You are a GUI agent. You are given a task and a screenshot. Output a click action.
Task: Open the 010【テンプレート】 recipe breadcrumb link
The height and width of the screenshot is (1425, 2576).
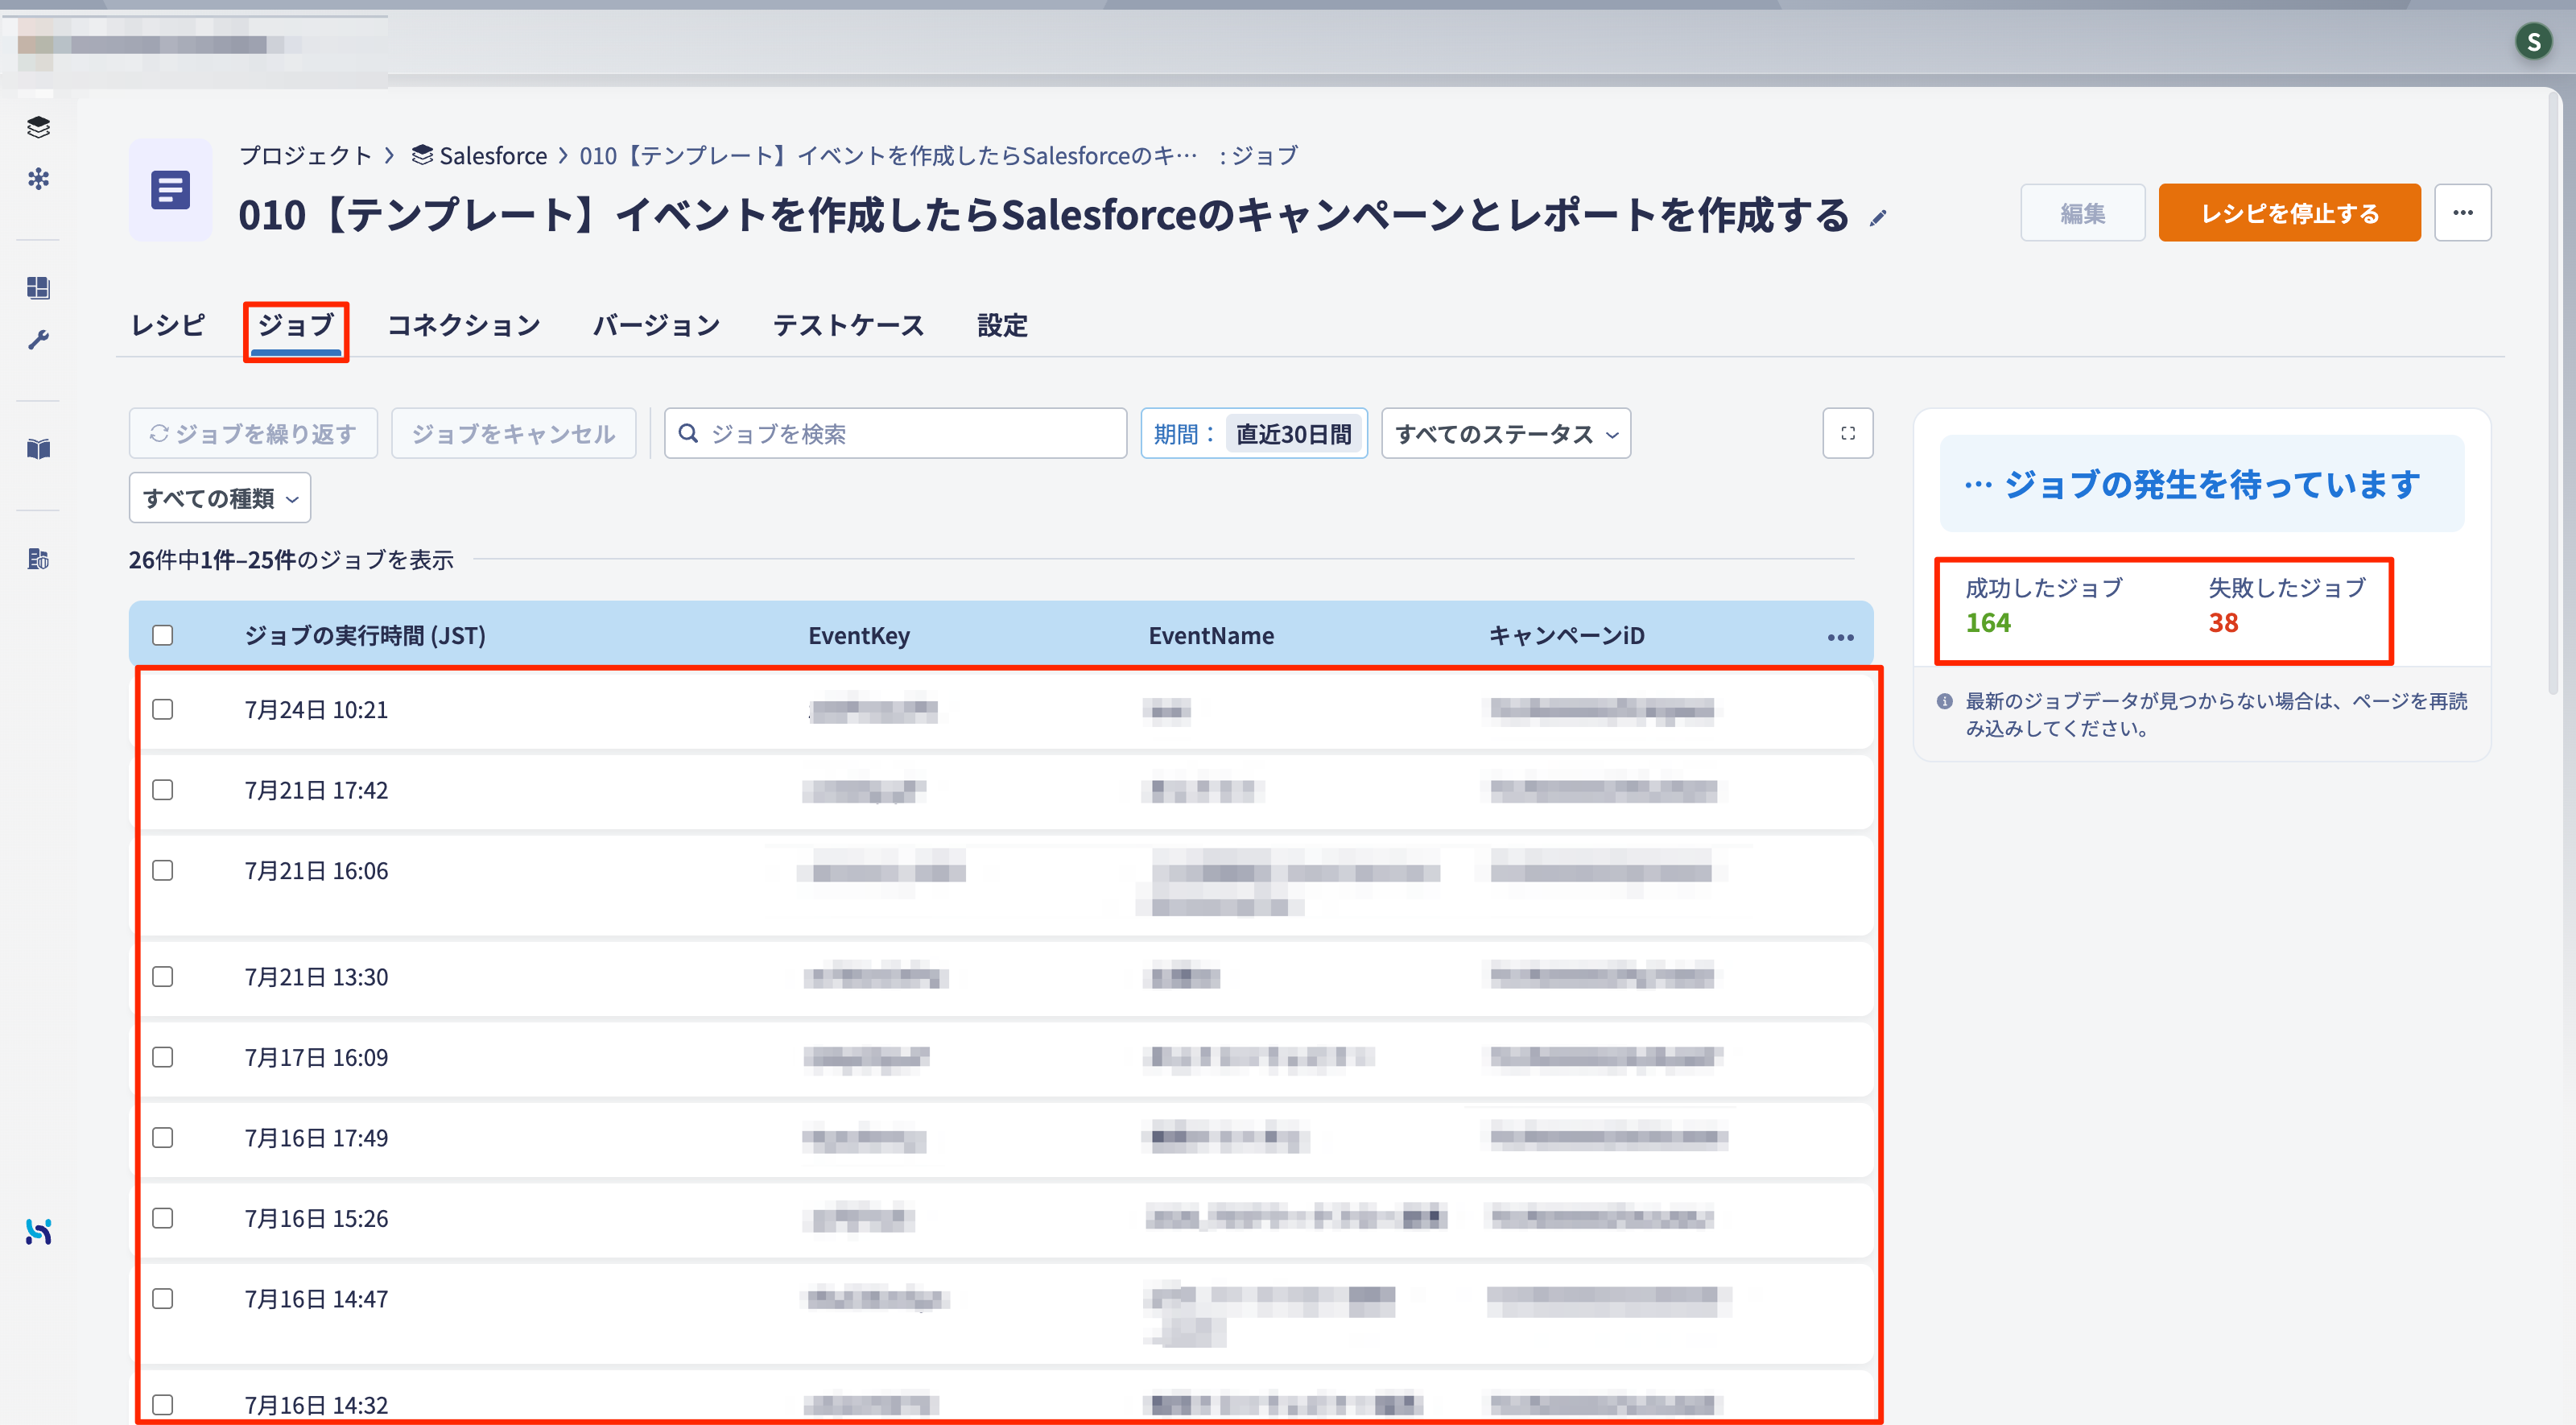(888, 155)
